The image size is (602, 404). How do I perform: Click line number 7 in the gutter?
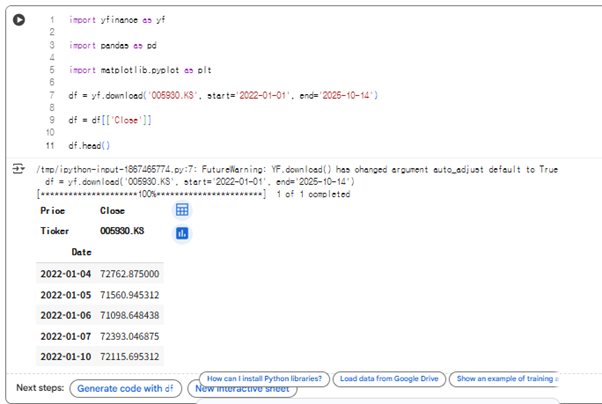[x=52, y=95]
